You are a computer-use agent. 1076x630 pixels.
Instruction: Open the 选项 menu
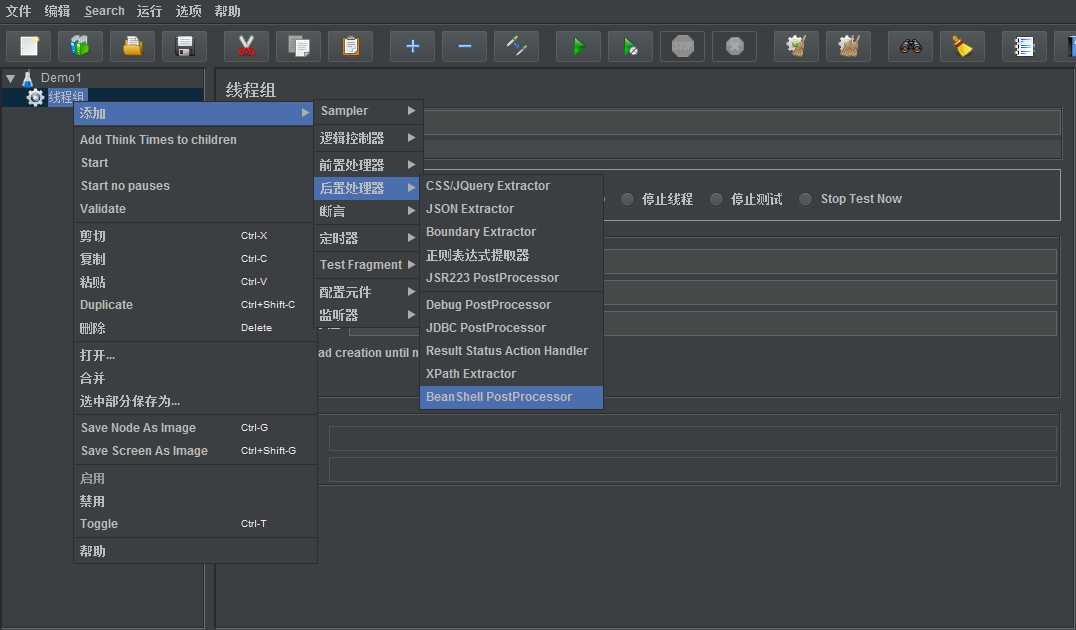pyautogui.click(x=188, y=11)
